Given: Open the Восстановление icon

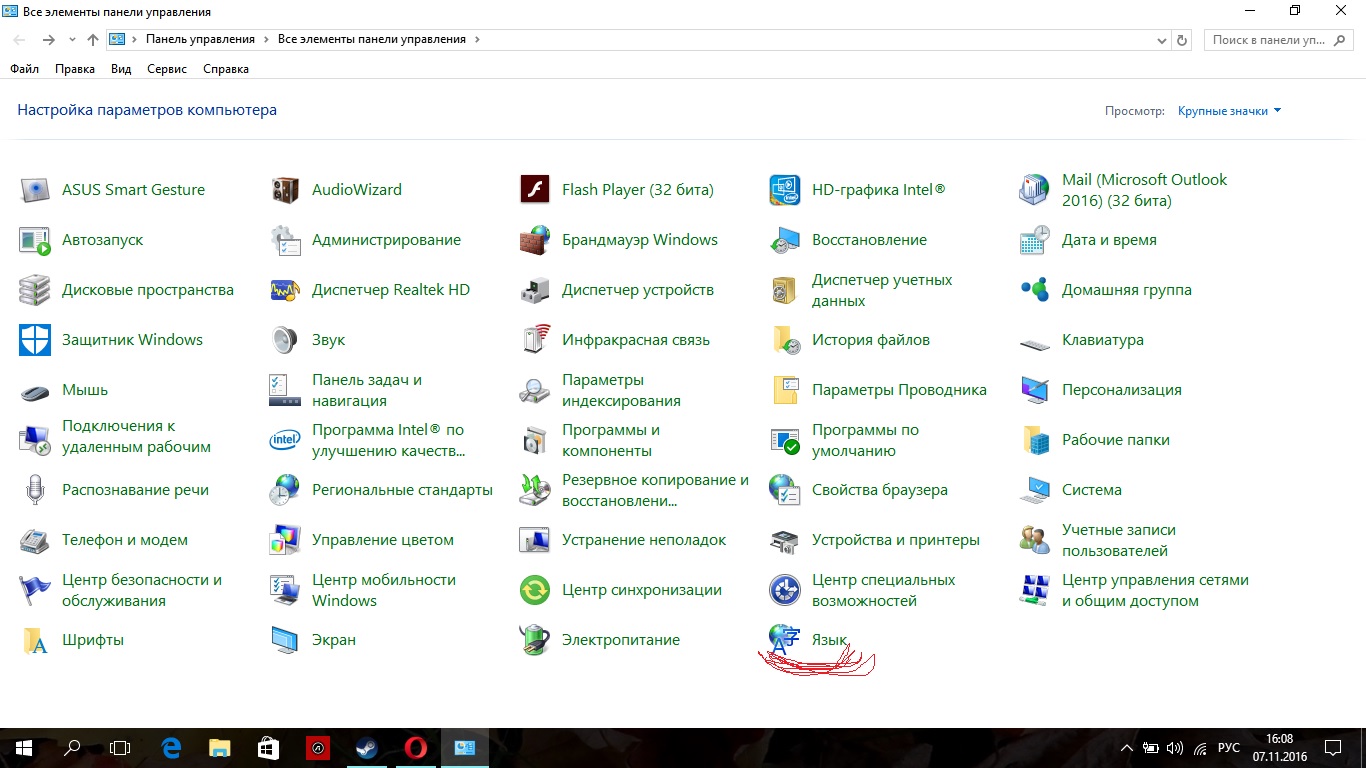Looking at the screenshot, I should [x=785, y=240].
